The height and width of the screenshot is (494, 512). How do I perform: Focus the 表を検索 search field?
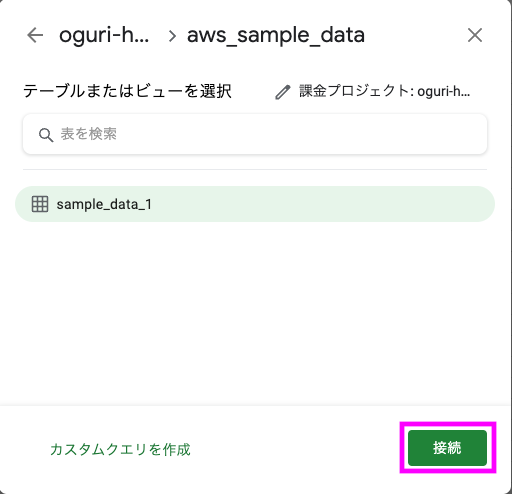(x=255, y=134)
